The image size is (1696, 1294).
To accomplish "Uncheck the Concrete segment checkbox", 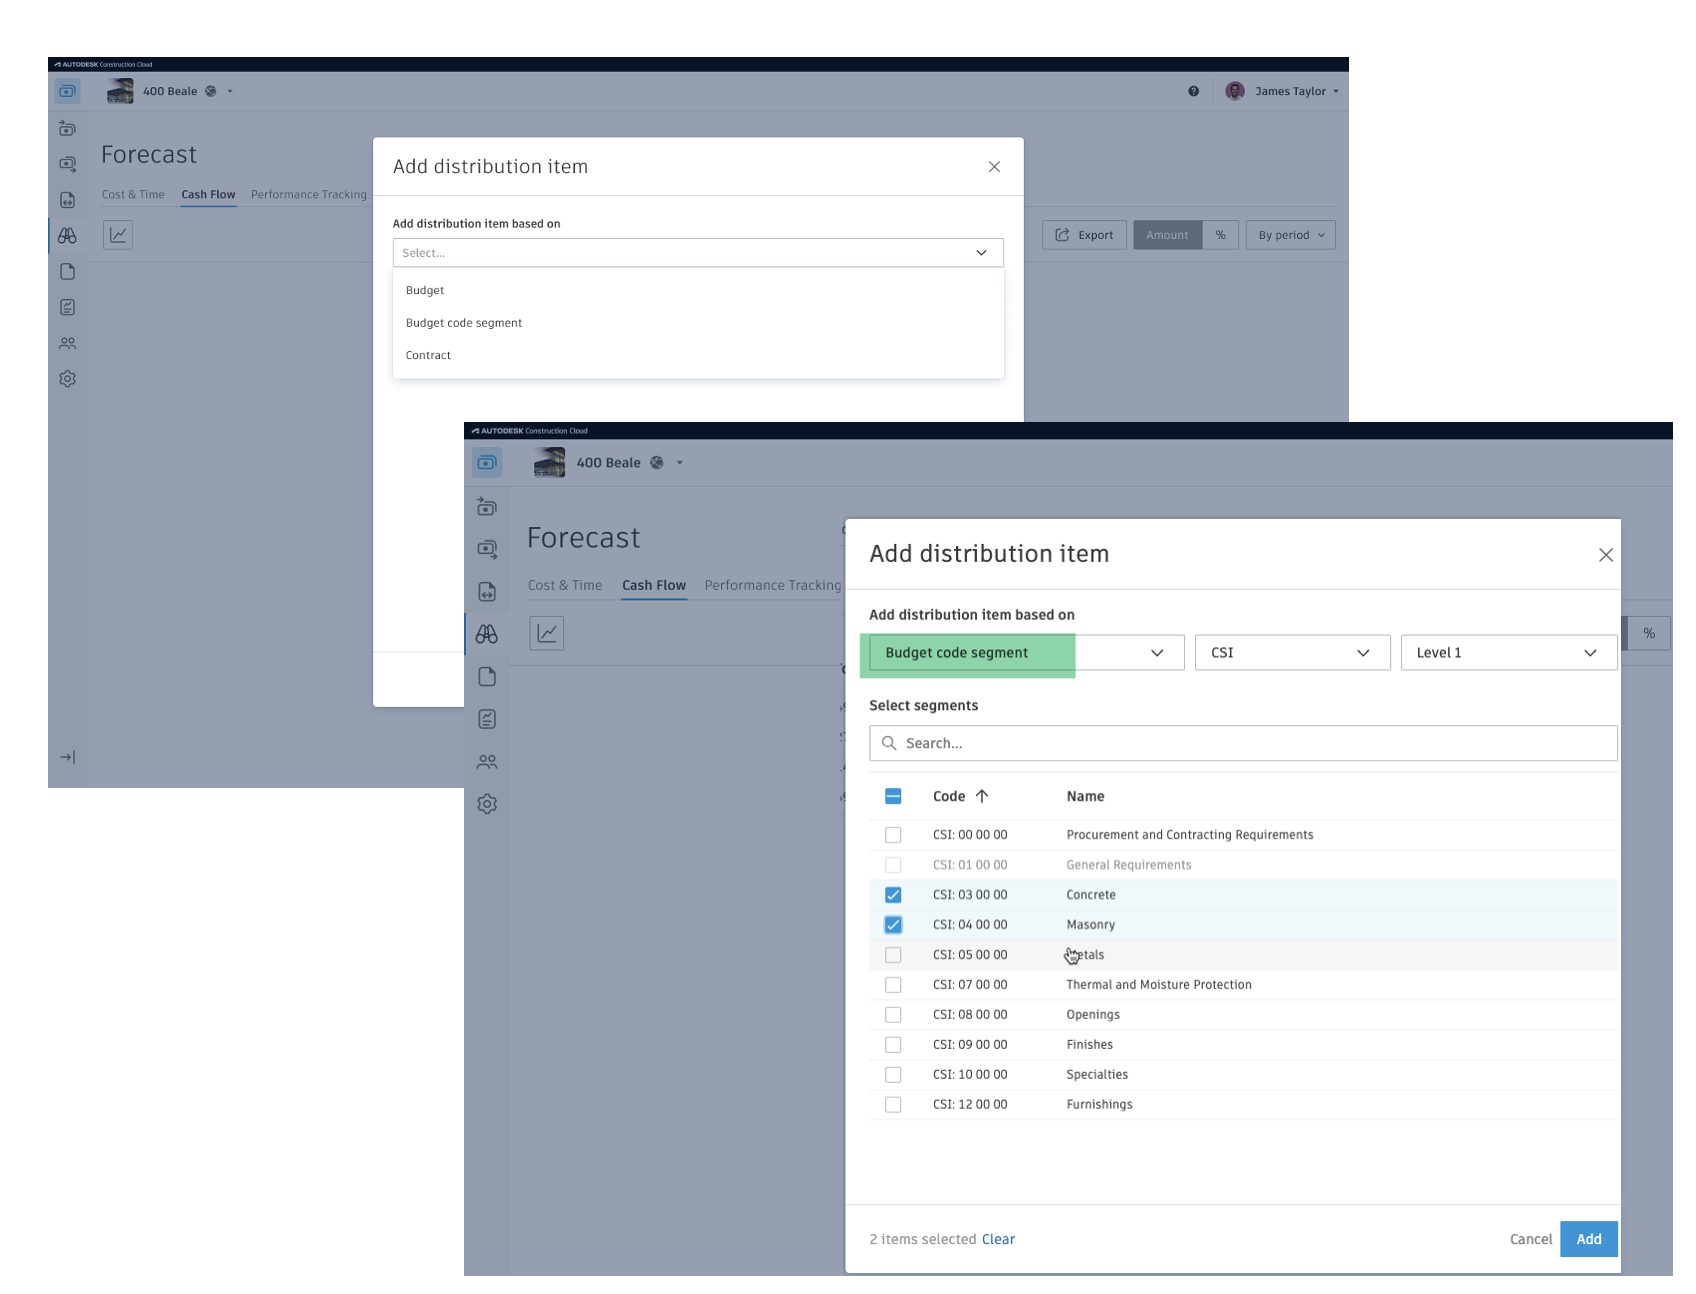I will (893, 895).
